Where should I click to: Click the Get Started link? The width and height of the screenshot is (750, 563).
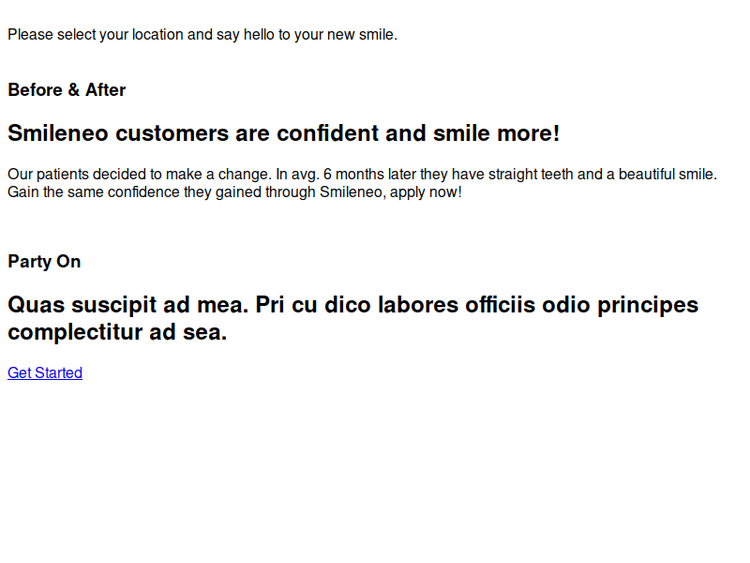(x=45, y=373)
